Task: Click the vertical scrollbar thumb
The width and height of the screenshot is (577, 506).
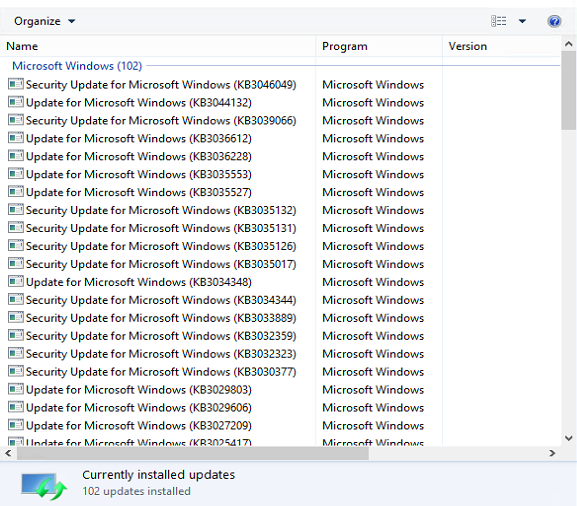Action: pos(569,91)
